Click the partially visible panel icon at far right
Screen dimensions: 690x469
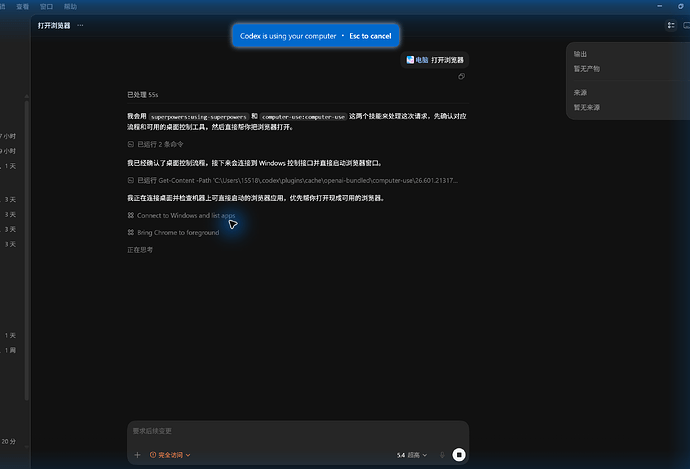click(x=686, y=26)
